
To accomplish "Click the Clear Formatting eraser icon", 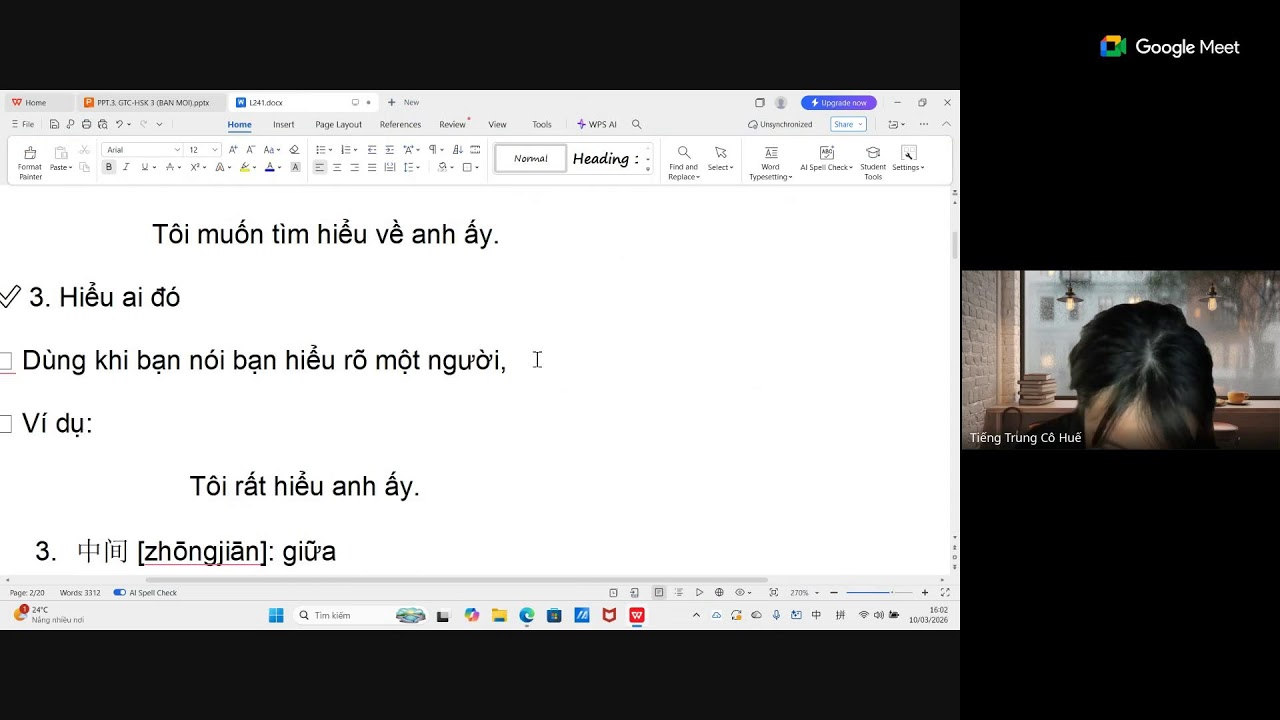I will (294, 150).
